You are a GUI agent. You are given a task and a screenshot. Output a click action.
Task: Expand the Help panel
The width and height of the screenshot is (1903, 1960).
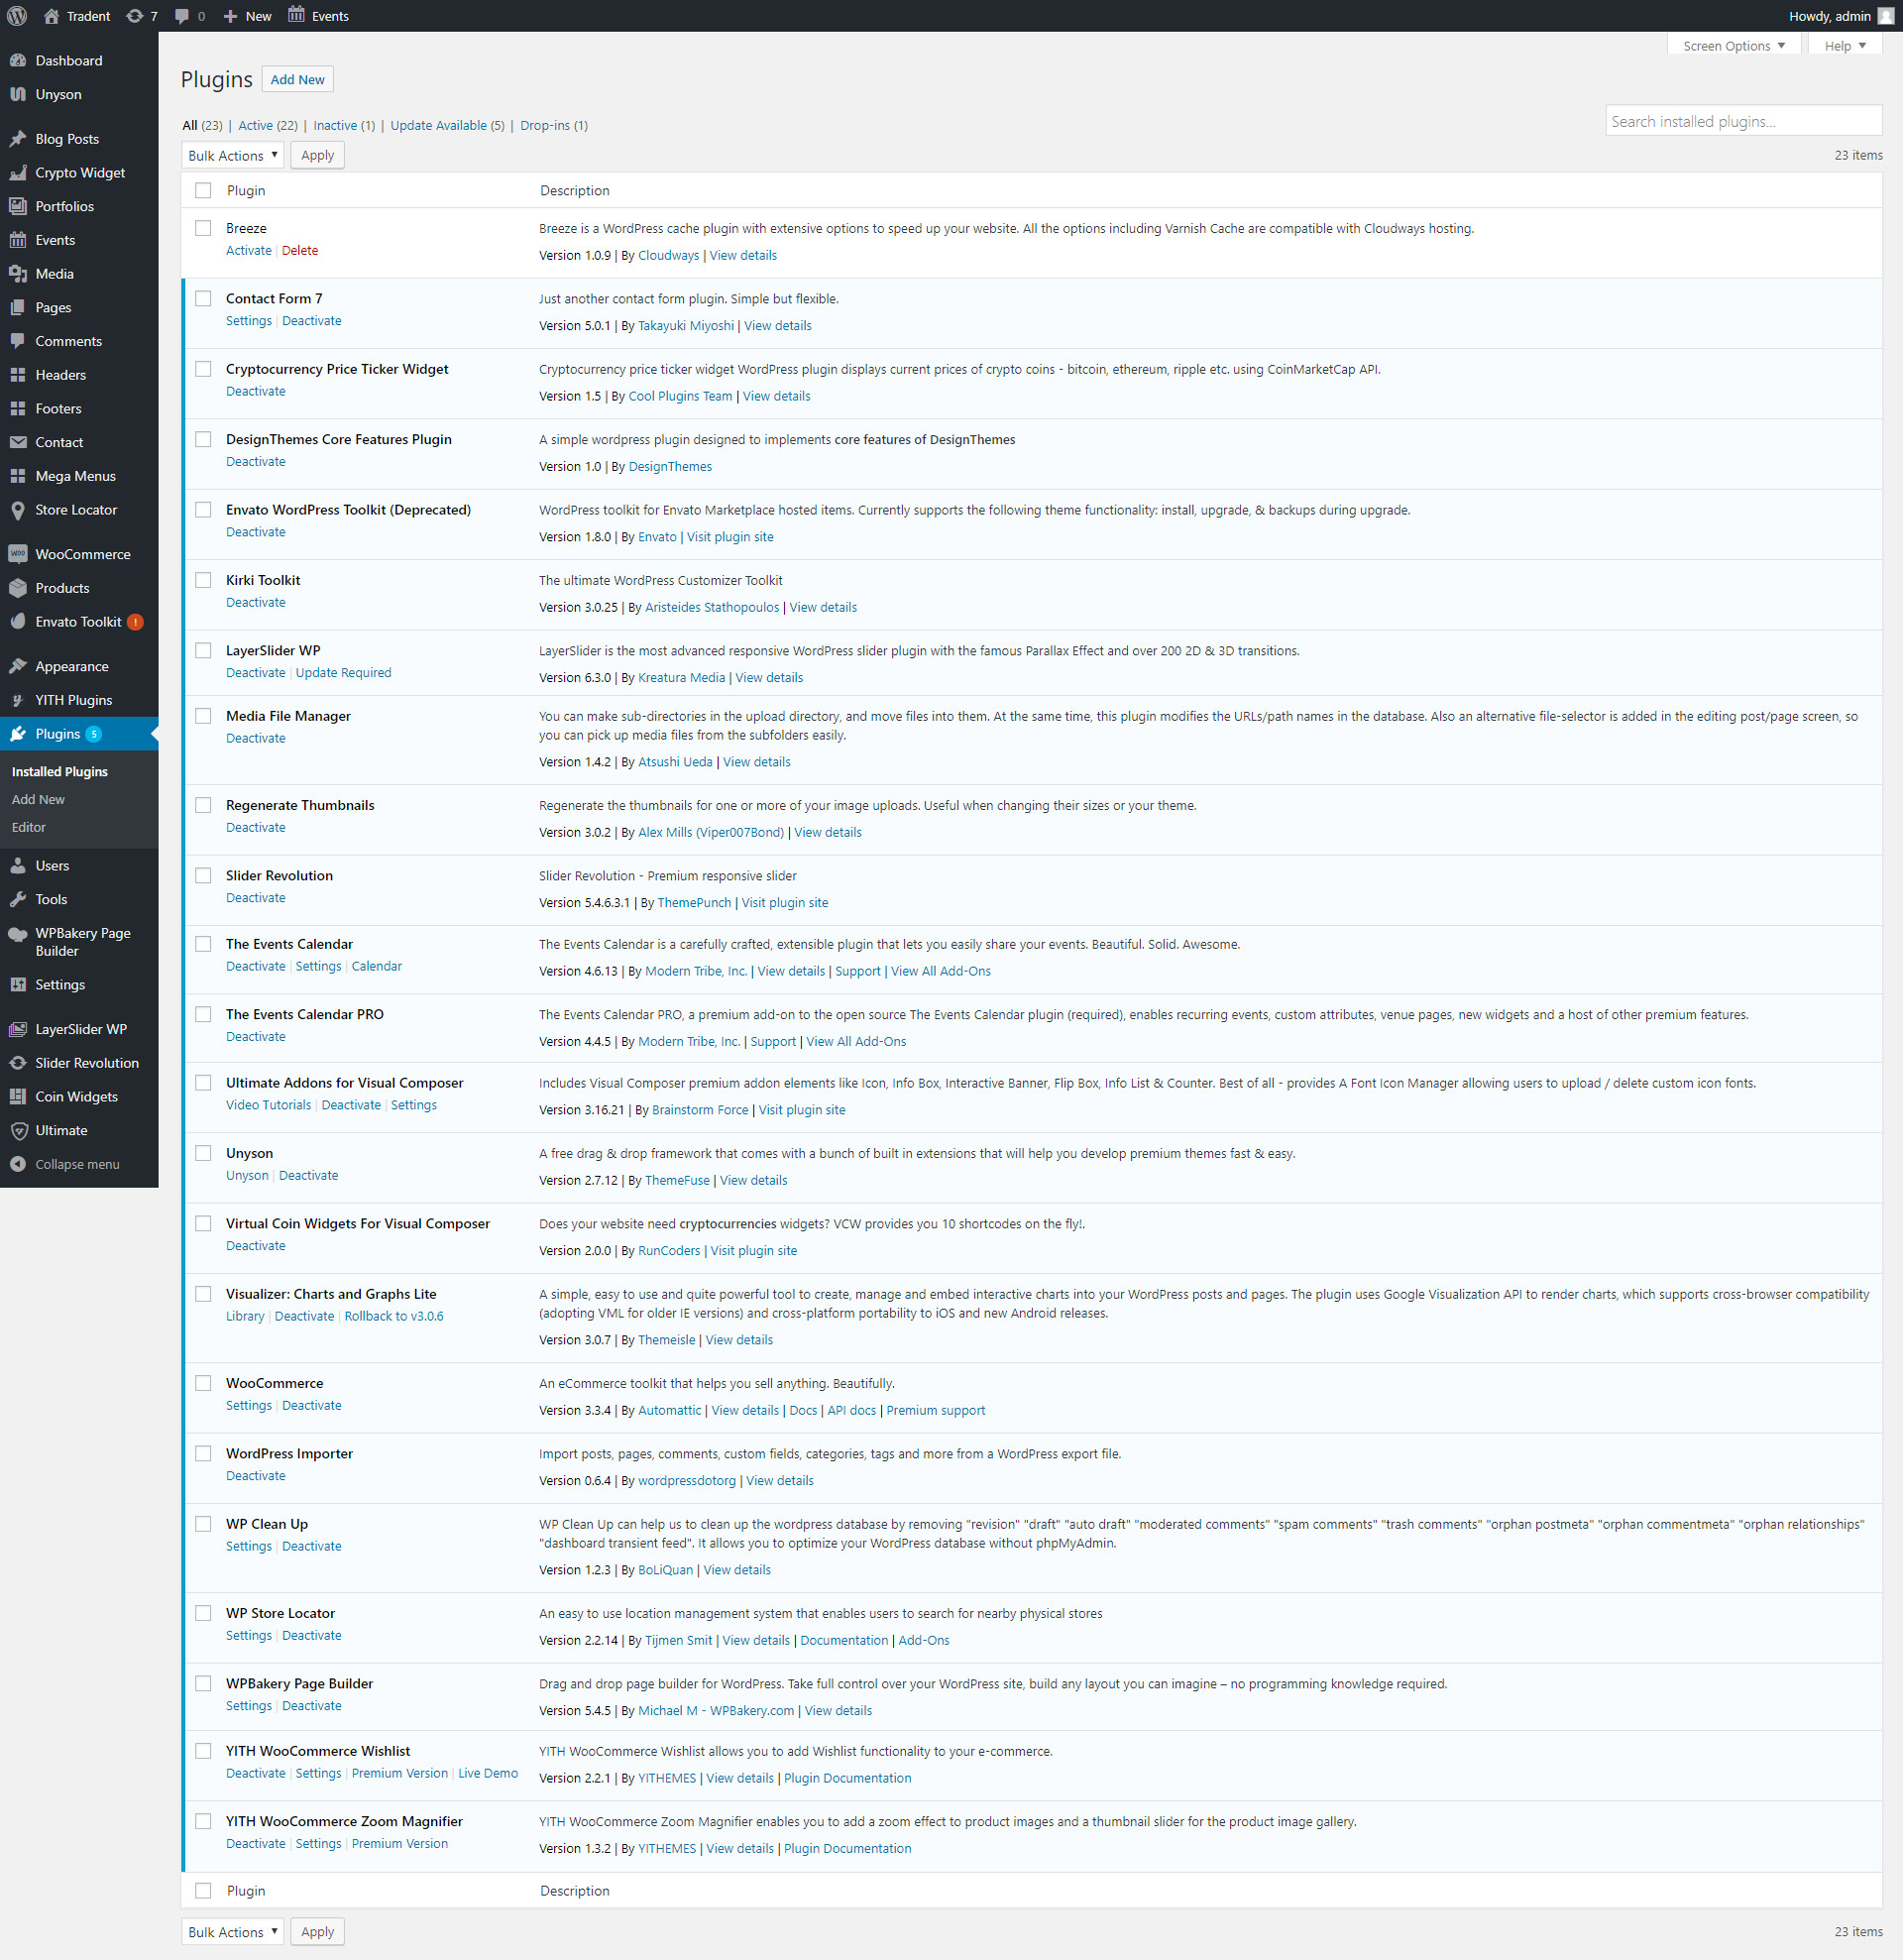[x=1843, y=45]
